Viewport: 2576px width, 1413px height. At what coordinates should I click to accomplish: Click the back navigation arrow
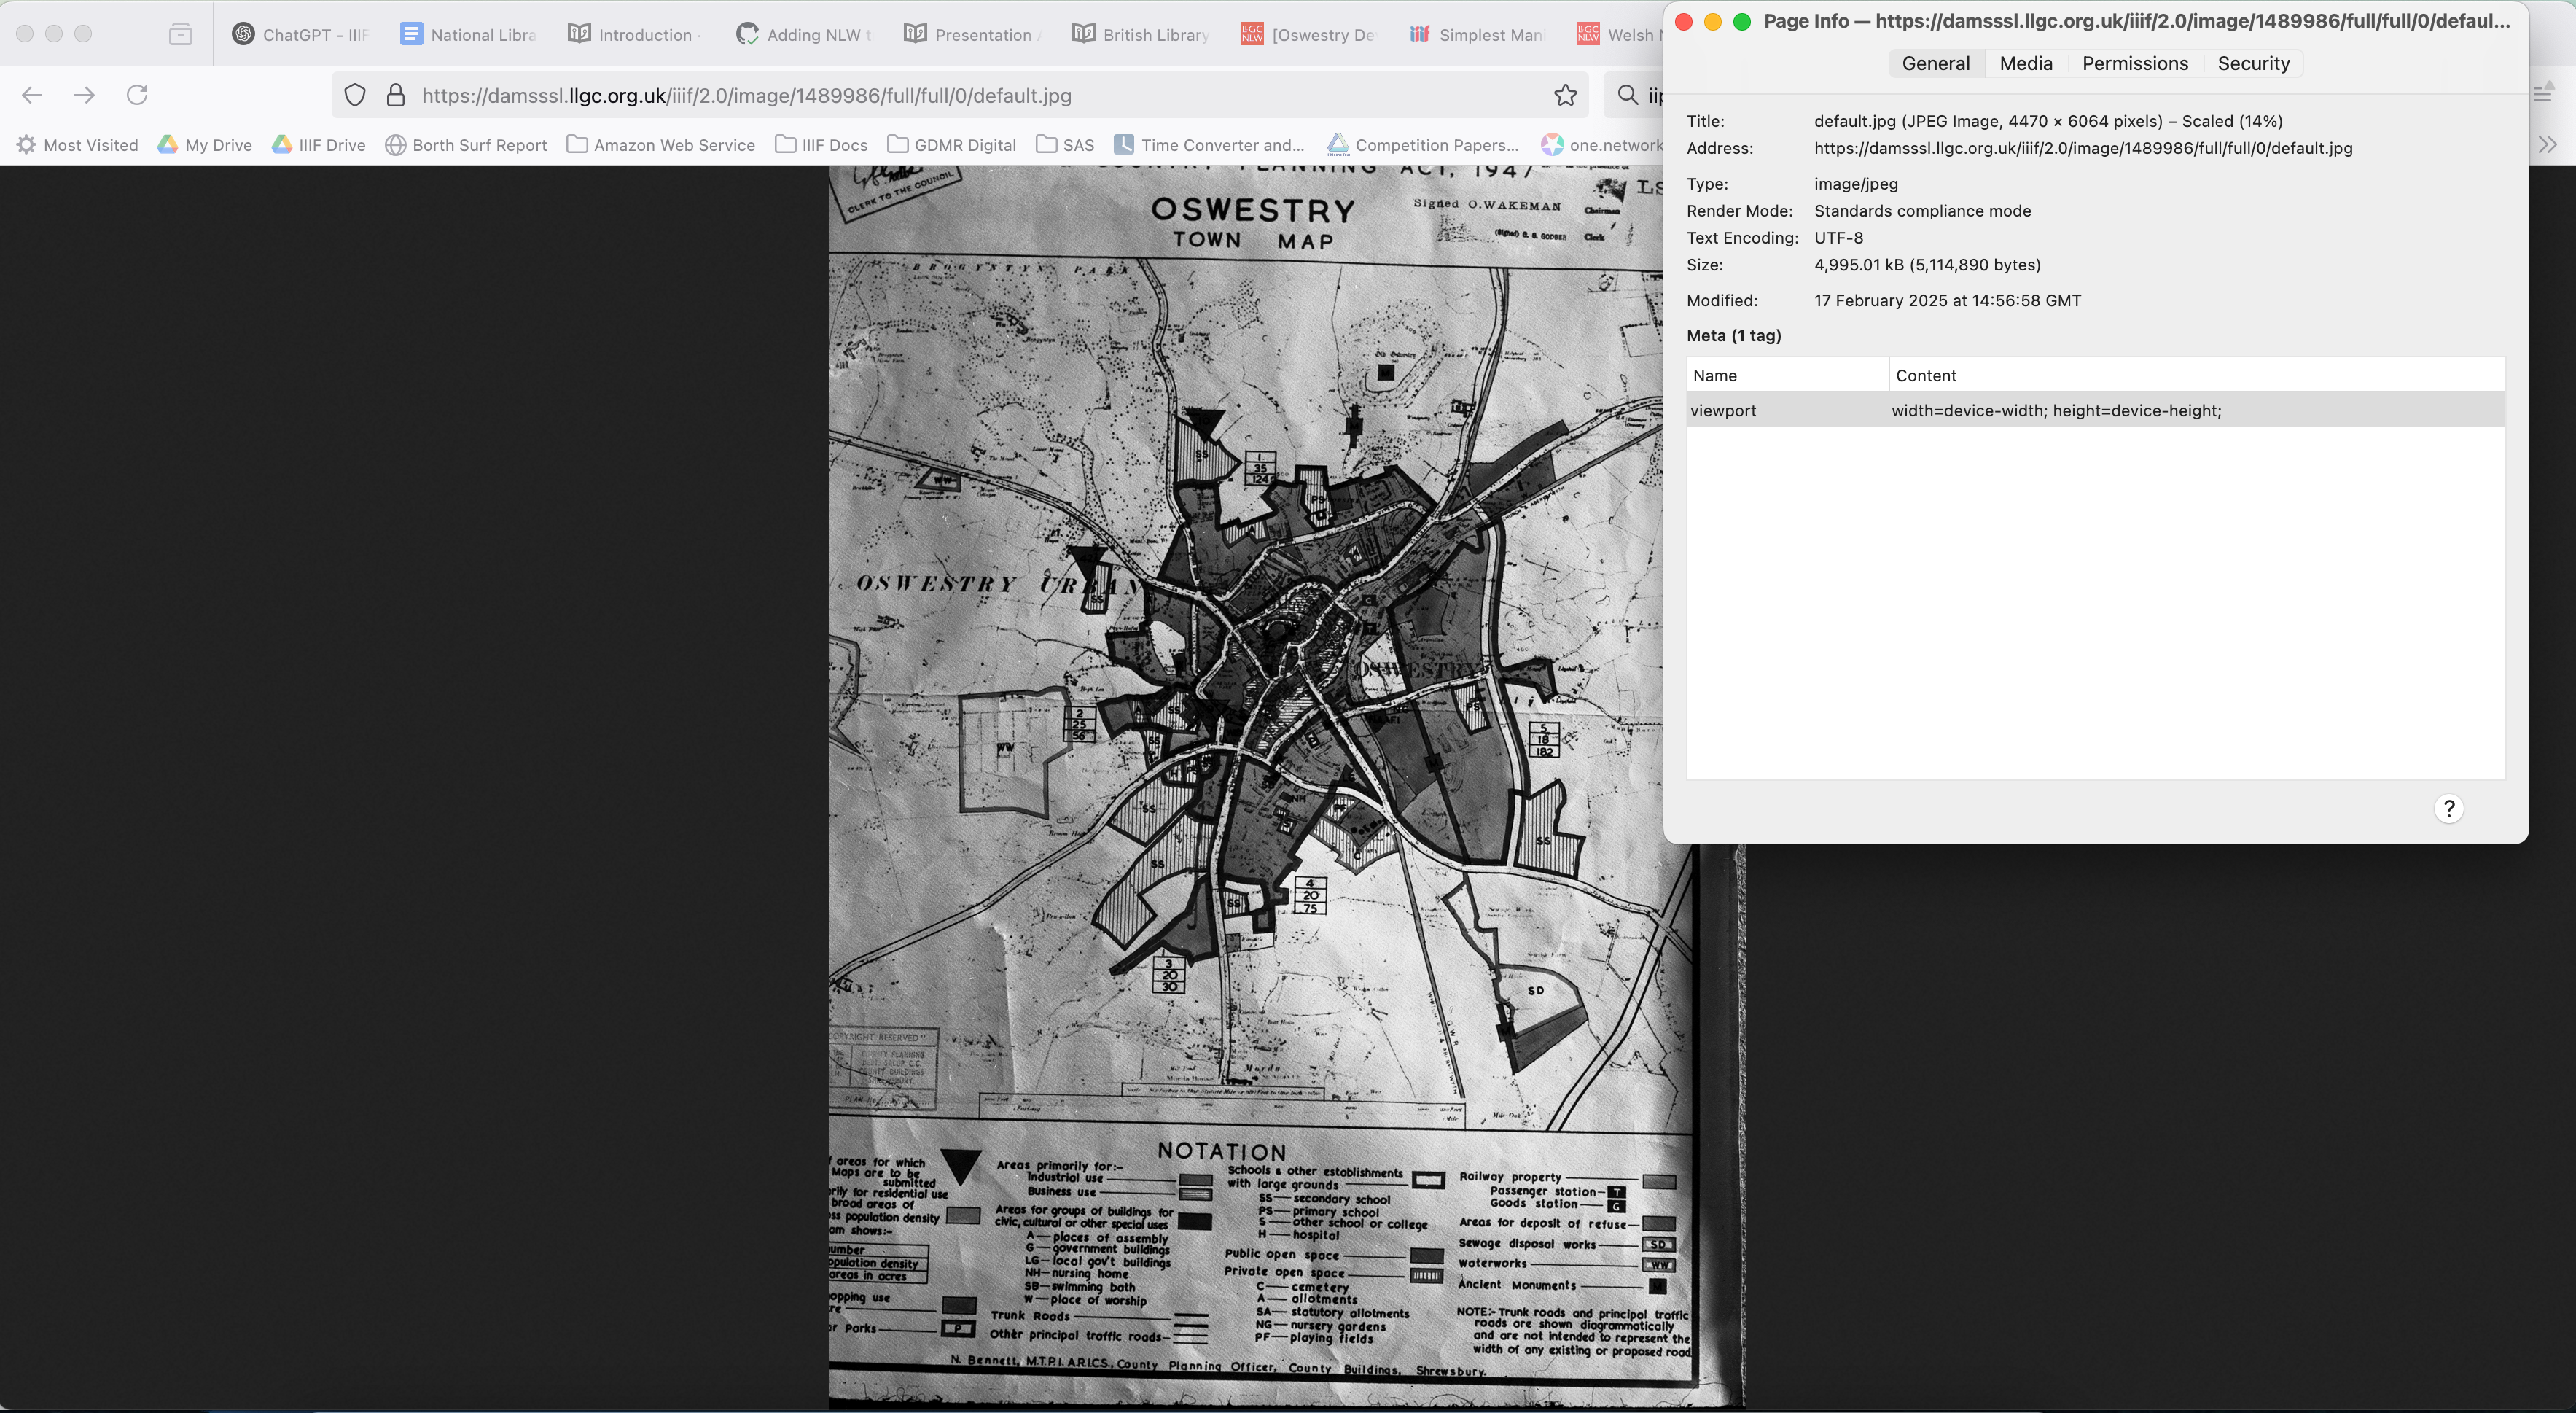(x=36, y=96)
